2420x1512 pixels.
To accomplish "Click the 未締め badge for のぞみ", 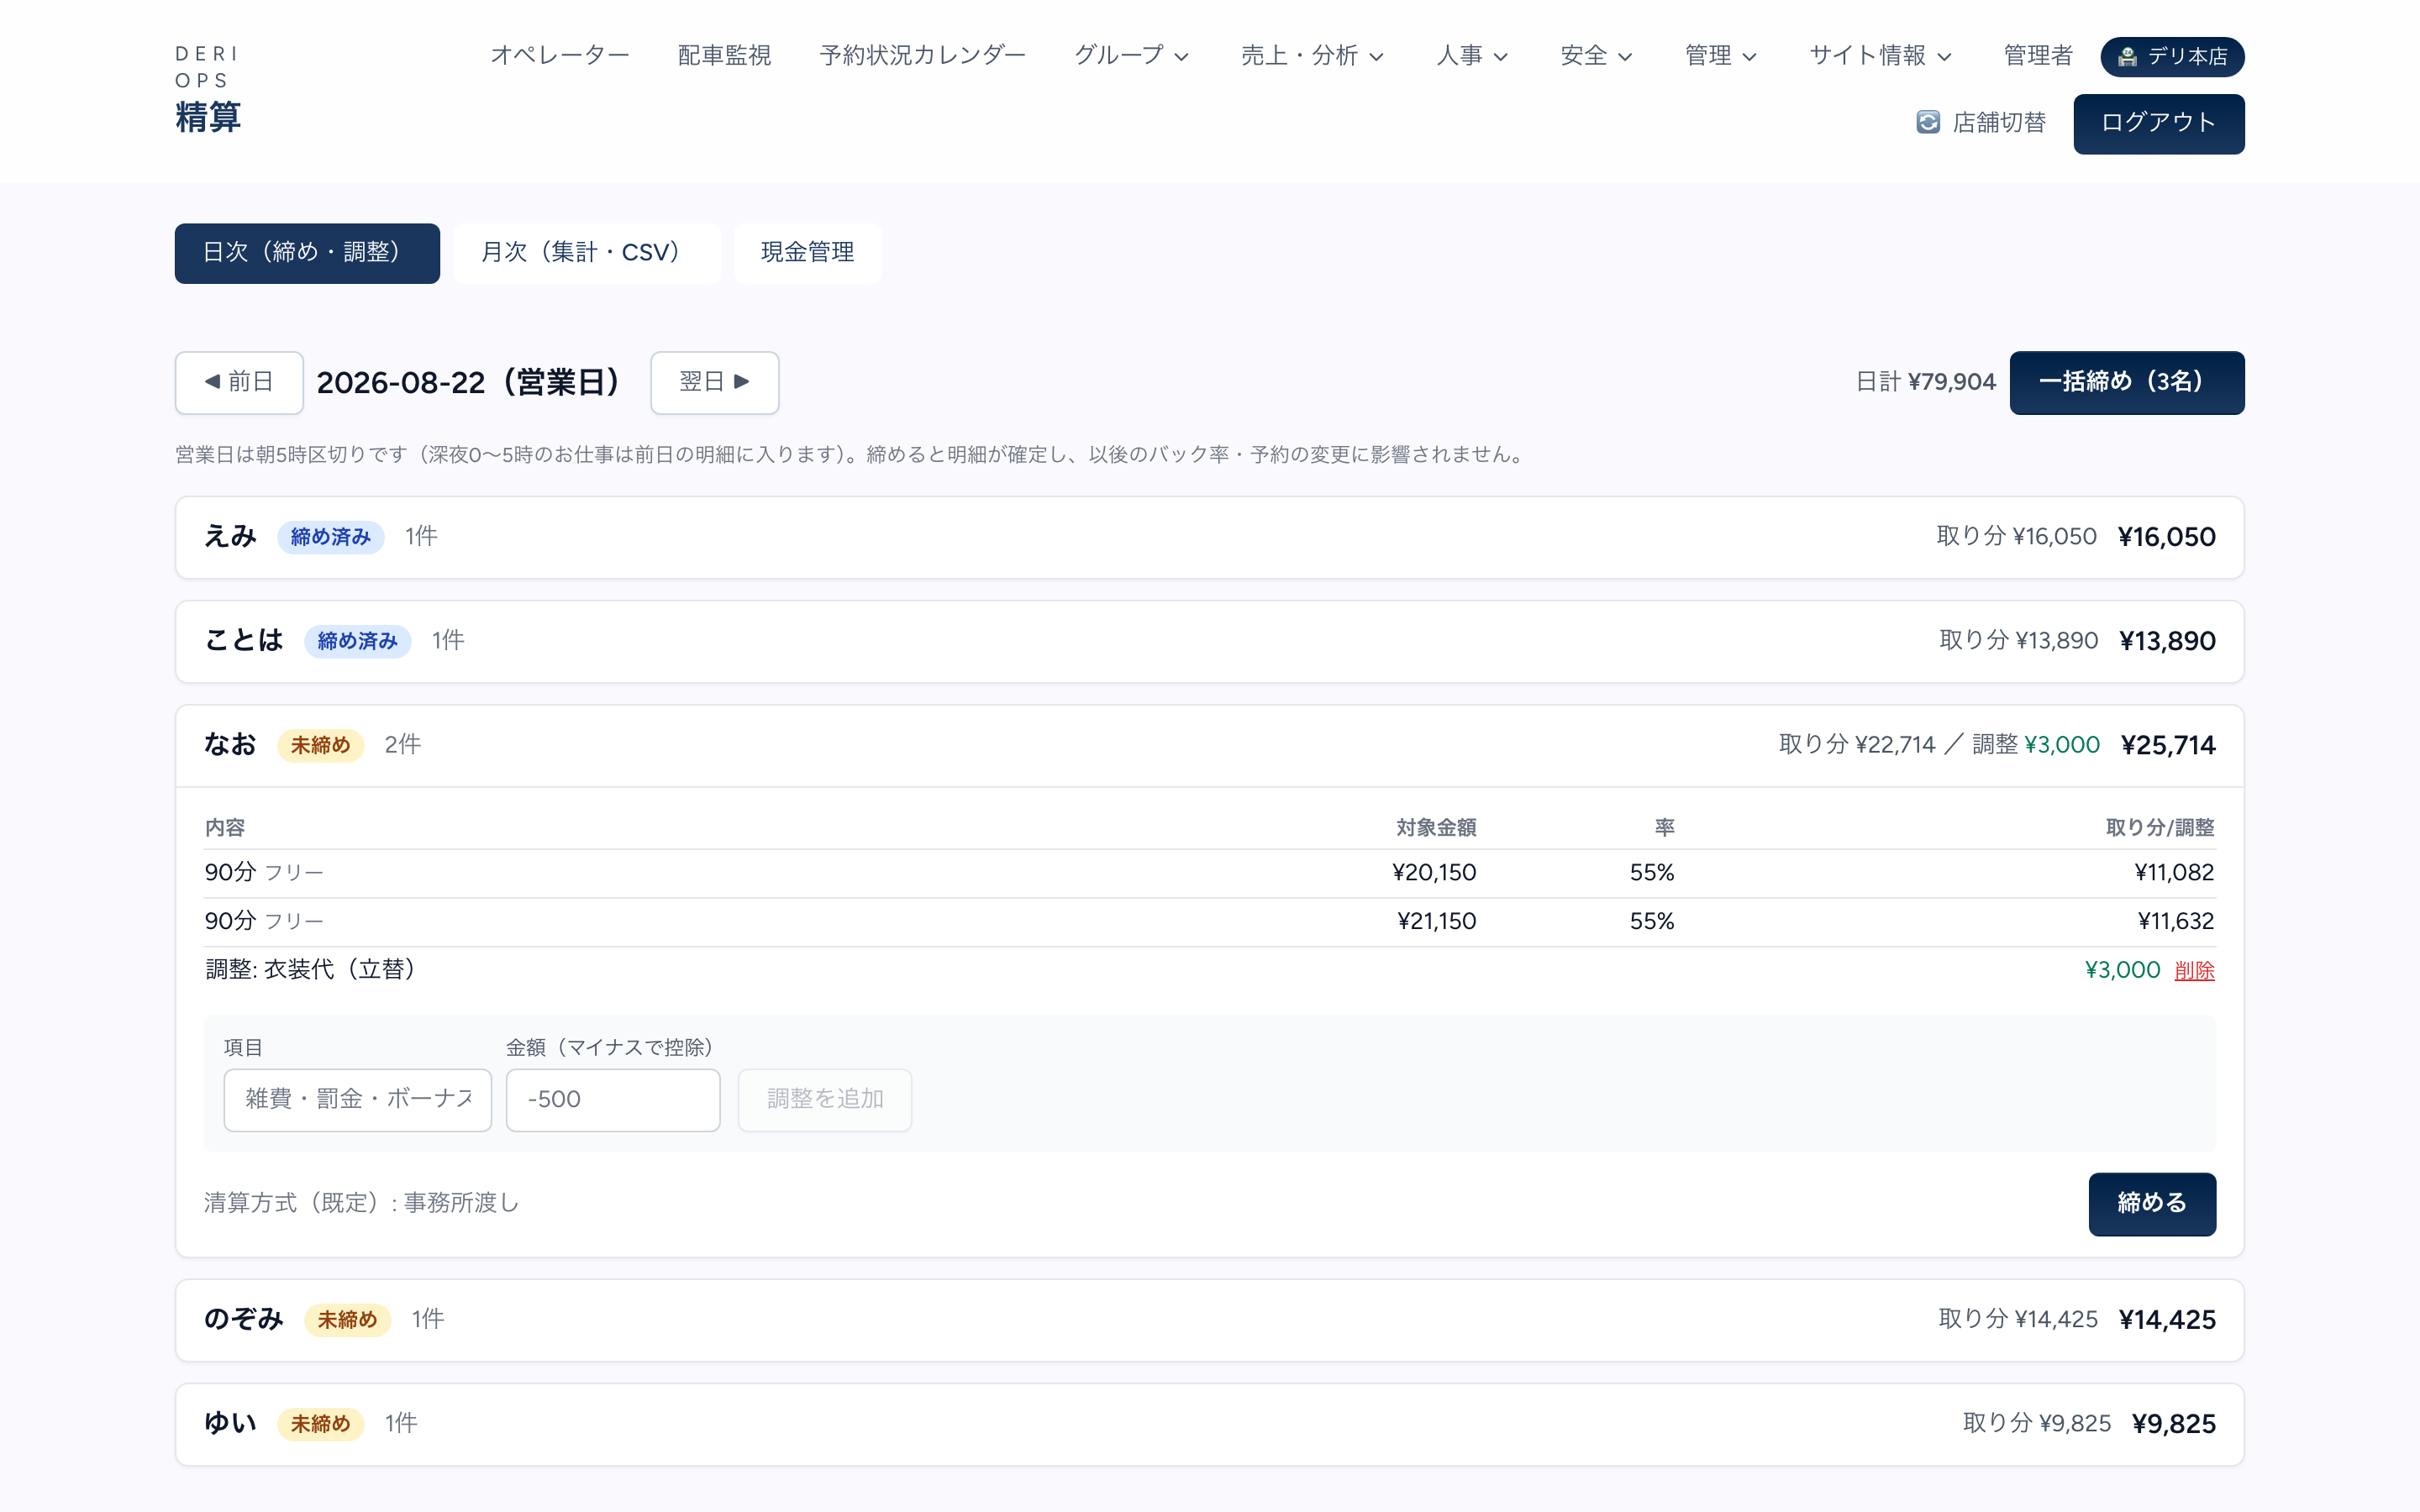I will 347,1320.
